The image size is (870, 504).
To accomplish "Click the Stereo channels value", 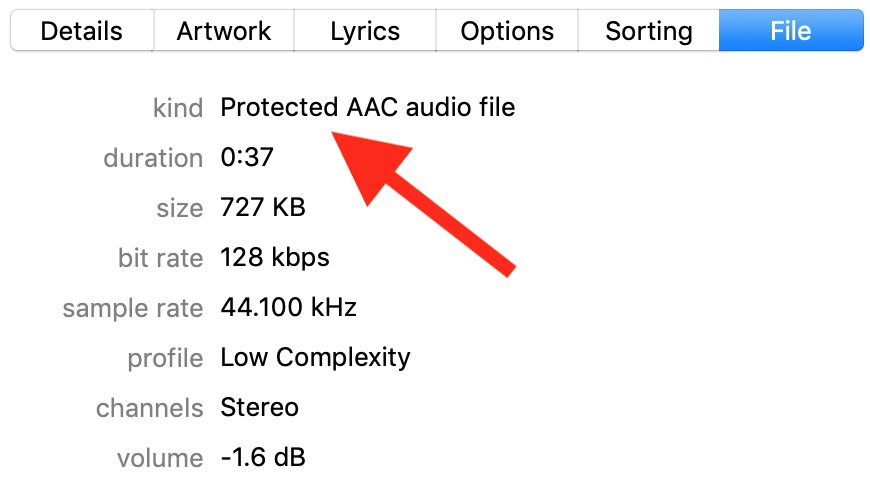I will pos(259,408).
